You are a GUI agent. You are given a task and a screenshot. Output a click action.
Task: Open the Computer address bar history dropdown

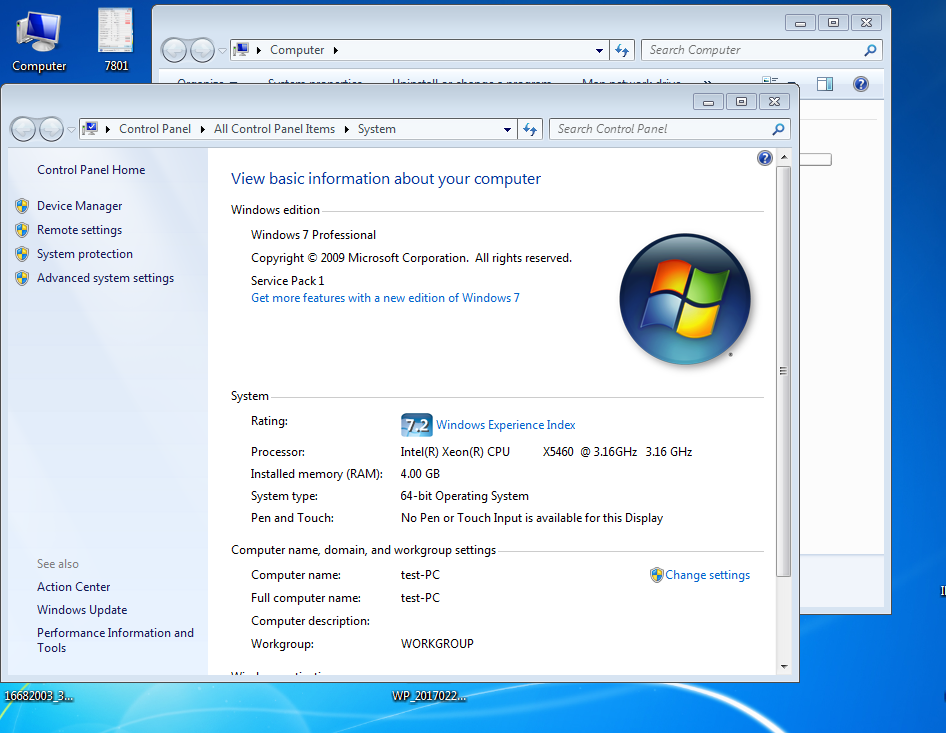tap(599, 50)
